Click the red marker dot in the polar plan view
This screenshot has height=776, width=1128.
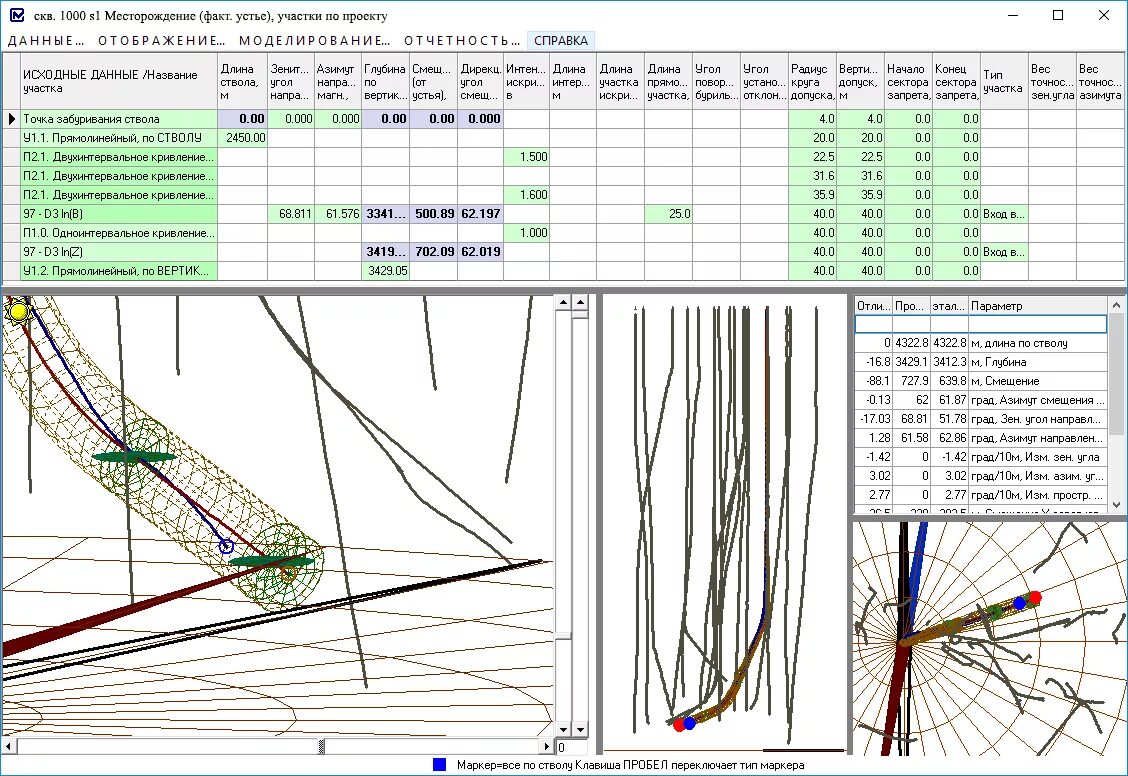coord(1034,597)
